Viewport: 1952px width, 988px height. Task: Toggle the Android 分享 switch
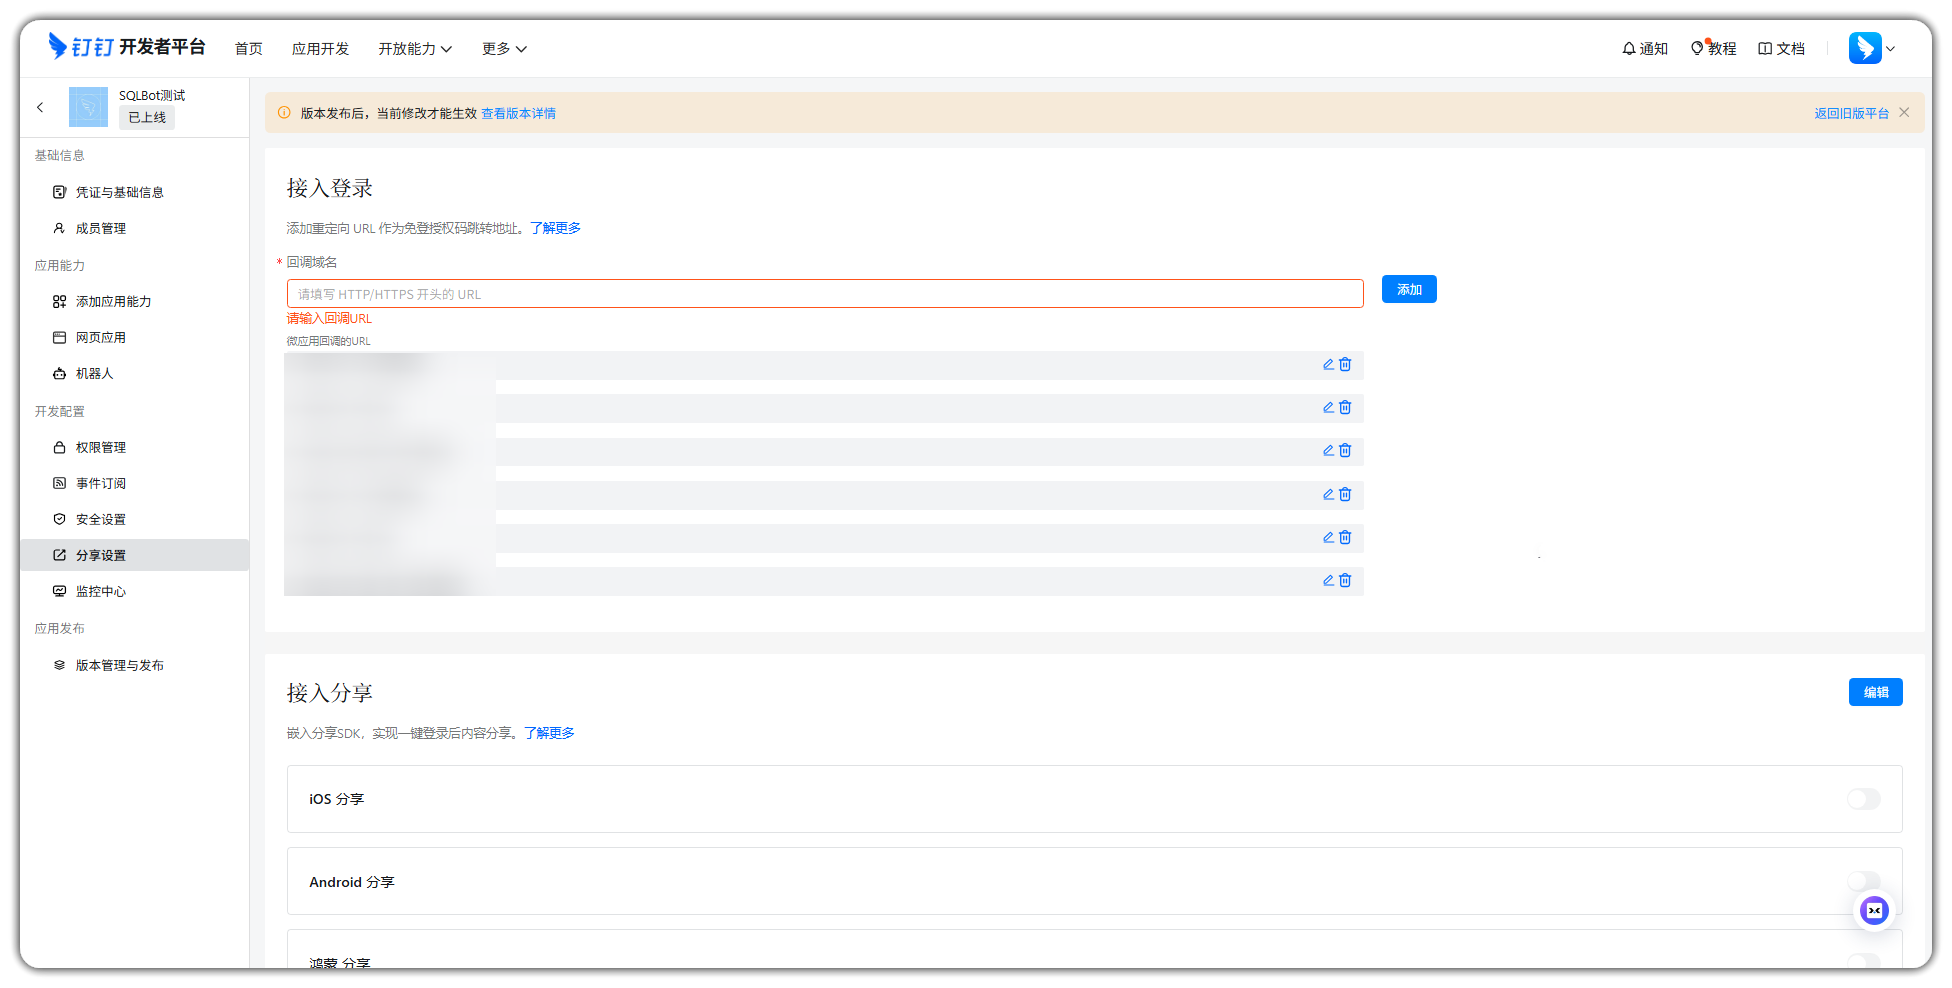pyautogui.click(x=1863, y=881)
